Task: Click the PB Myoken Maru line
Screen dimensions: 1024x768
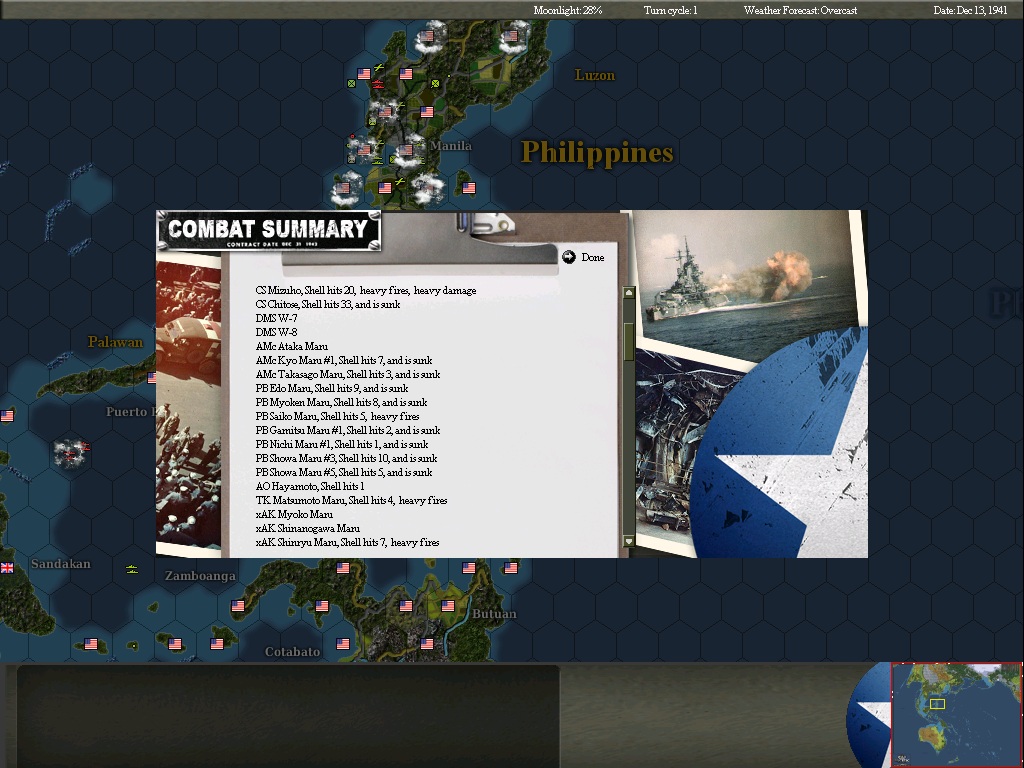Action: pos(341,402)
